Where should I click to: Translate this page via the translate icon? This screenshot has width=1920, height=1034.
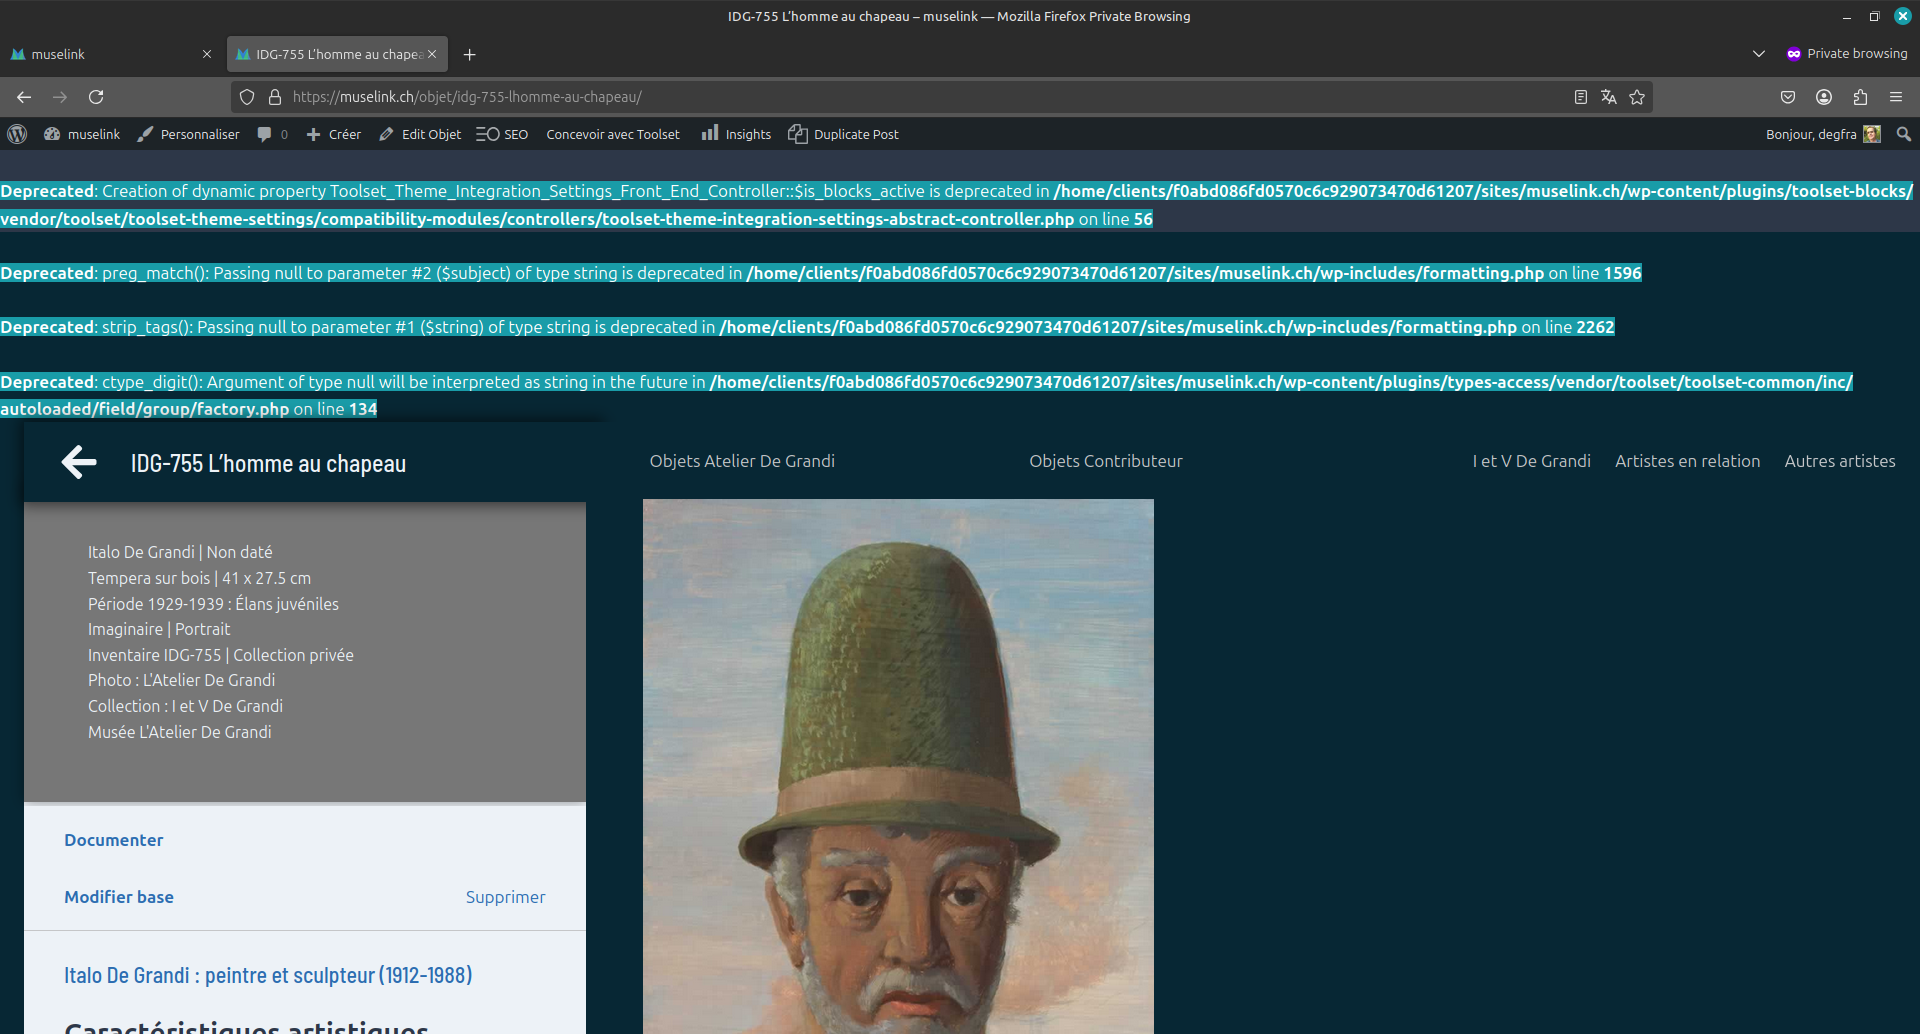tap(1609, 97)
